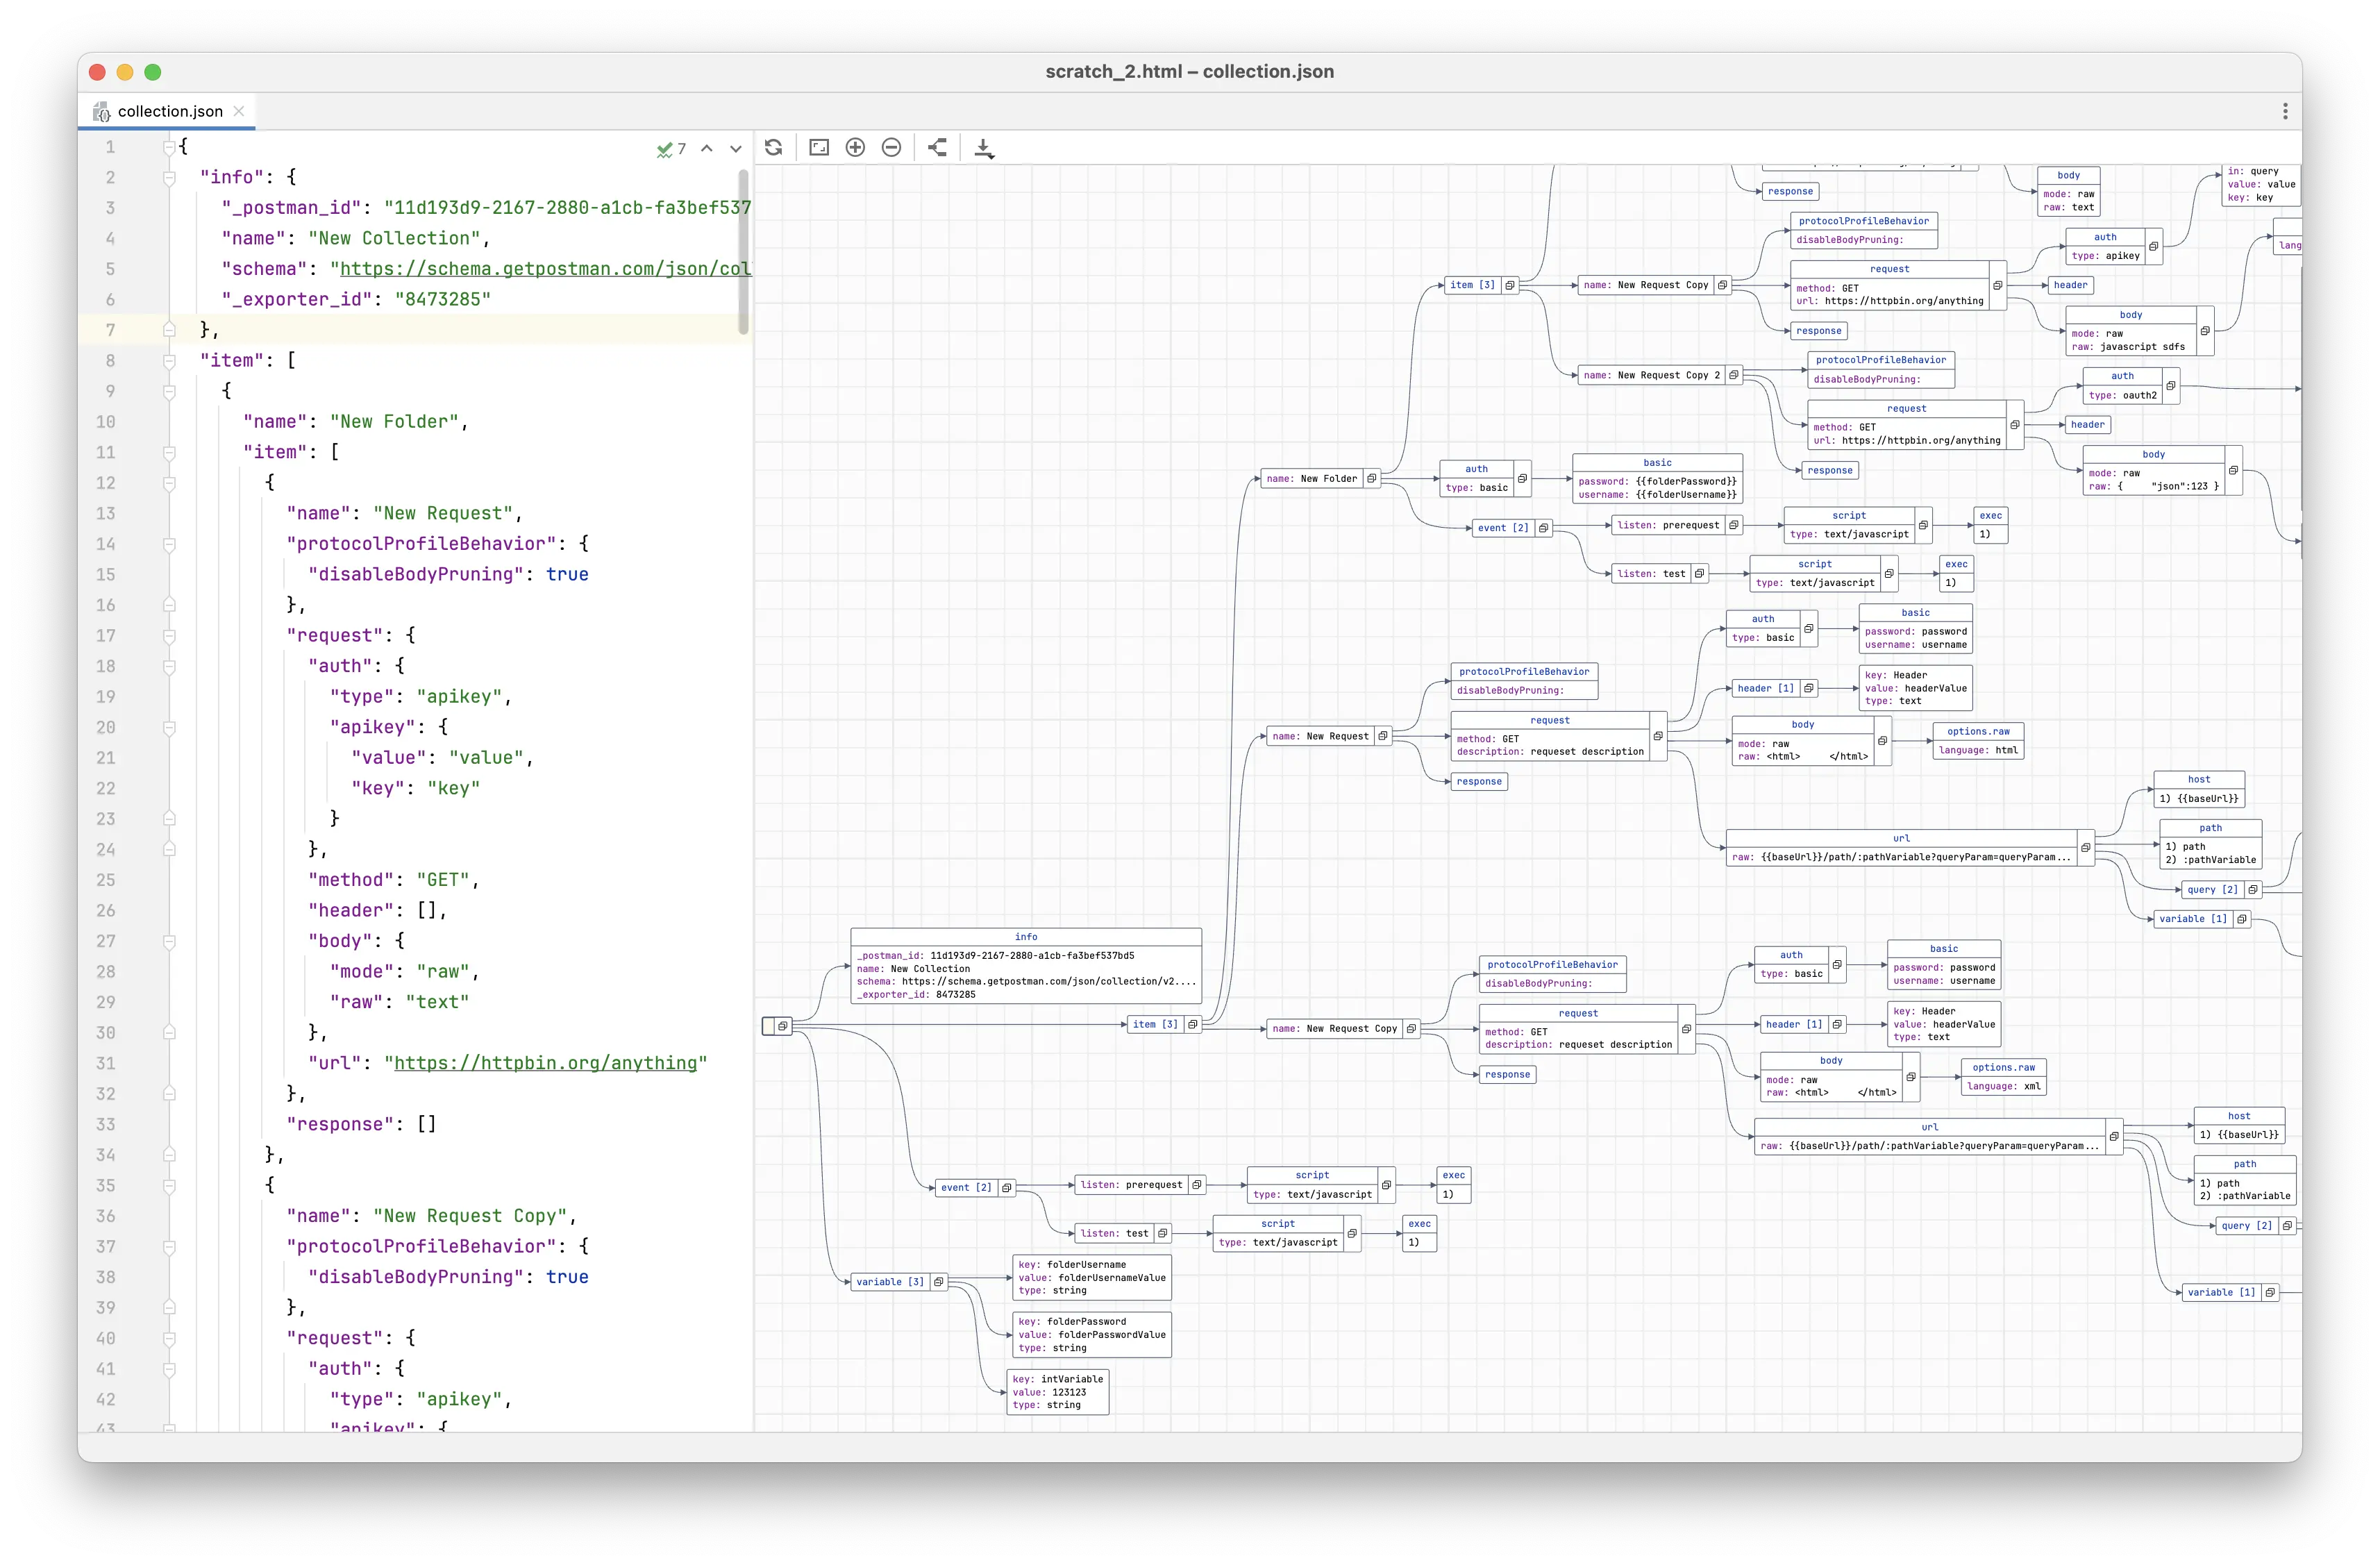Jump to previous highlighted problem arrow
The width and height of the screenshot is (2380, 1565).
click(707, 148)
